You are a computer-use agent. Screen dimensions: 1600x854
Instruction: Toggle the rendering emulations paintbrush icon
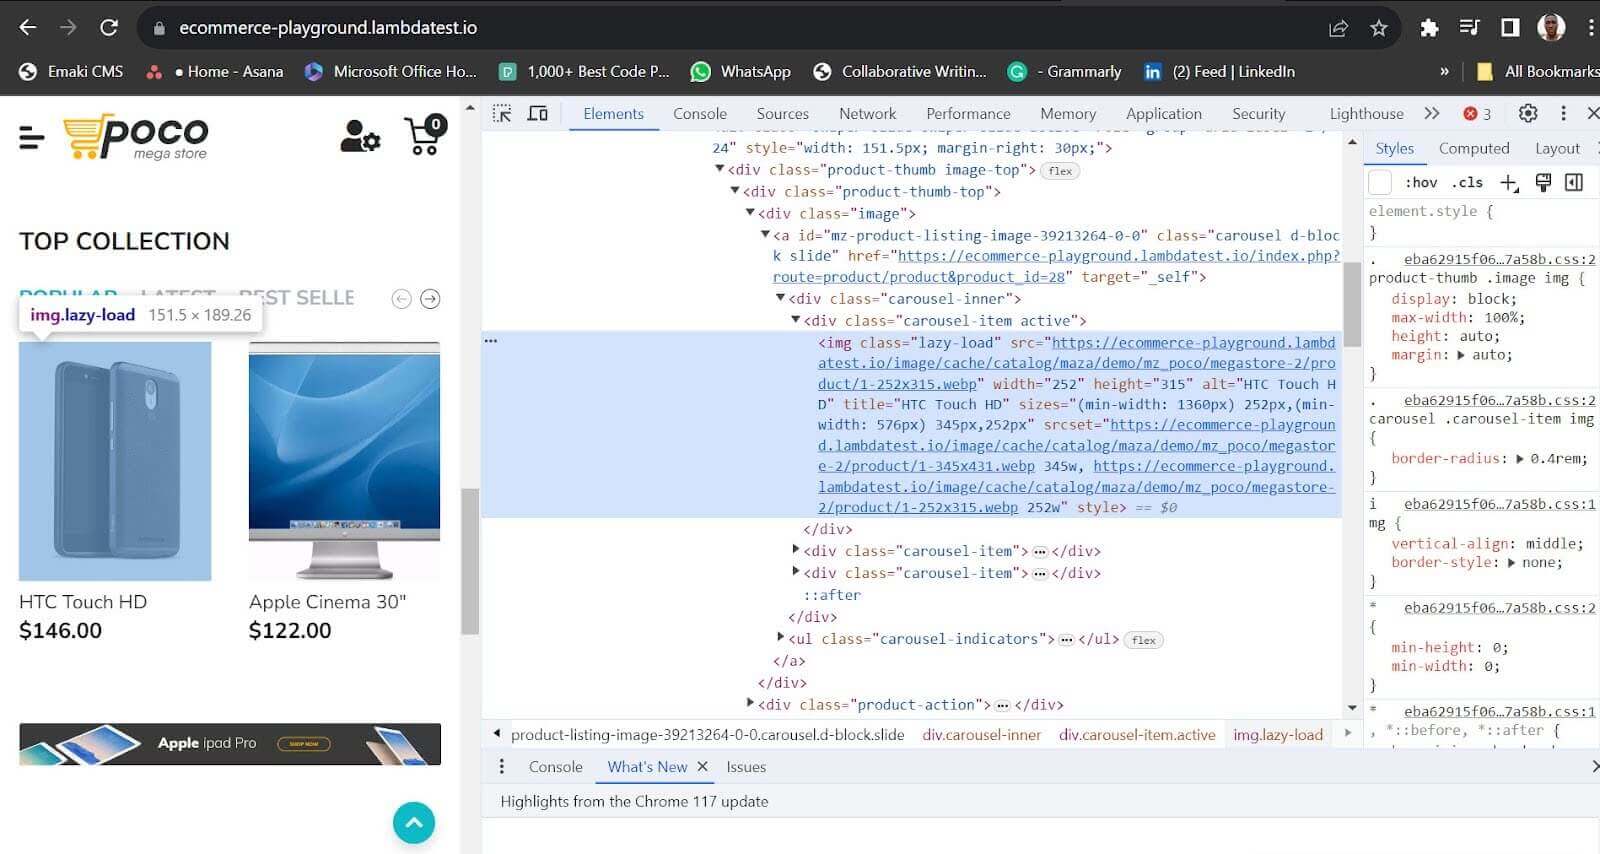[x=1543, y=182]
